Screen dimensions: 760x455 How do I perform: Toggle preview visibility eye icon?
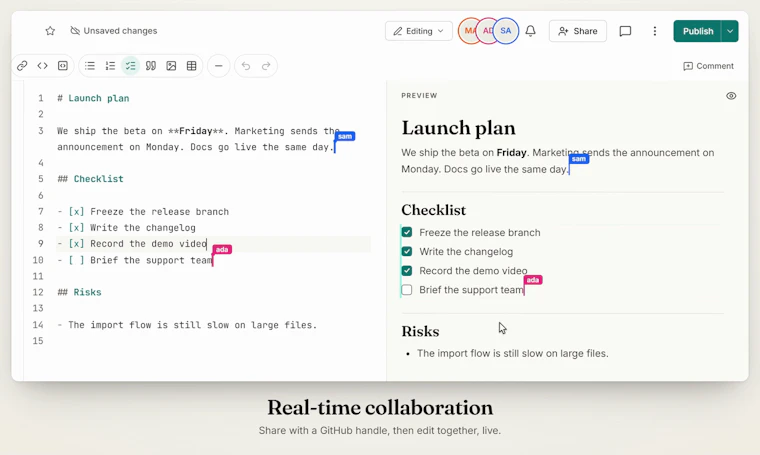point(731,96)
